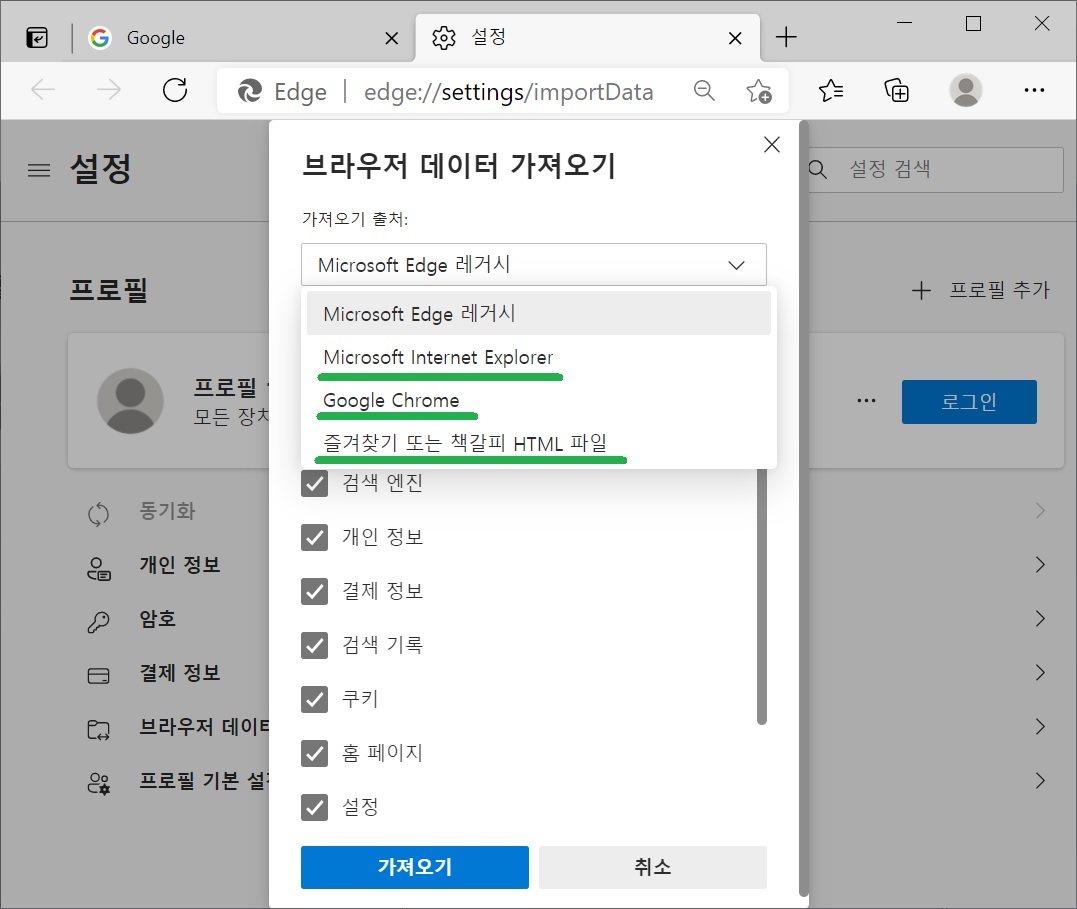Click the 암호 key icon
Viewport: 1077px width, 909px height.
[98, 621]
